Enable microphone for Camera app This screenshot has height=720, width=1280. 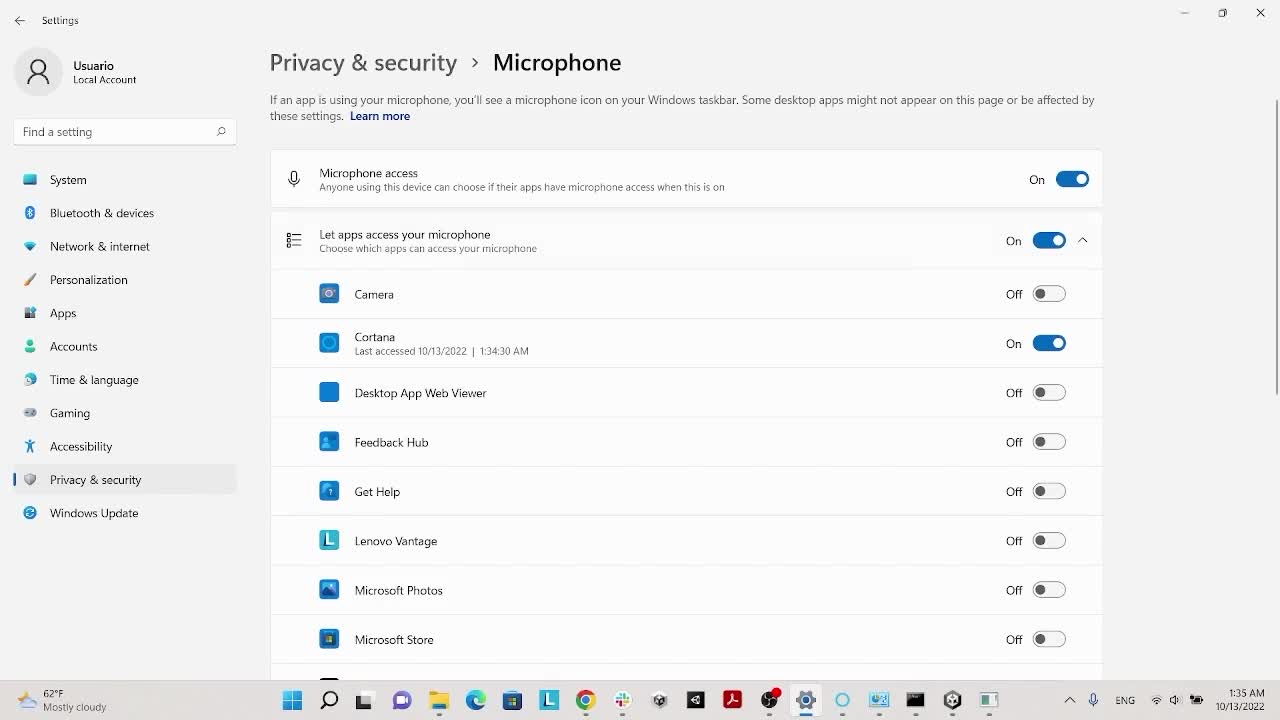(x=1049, y=294)
